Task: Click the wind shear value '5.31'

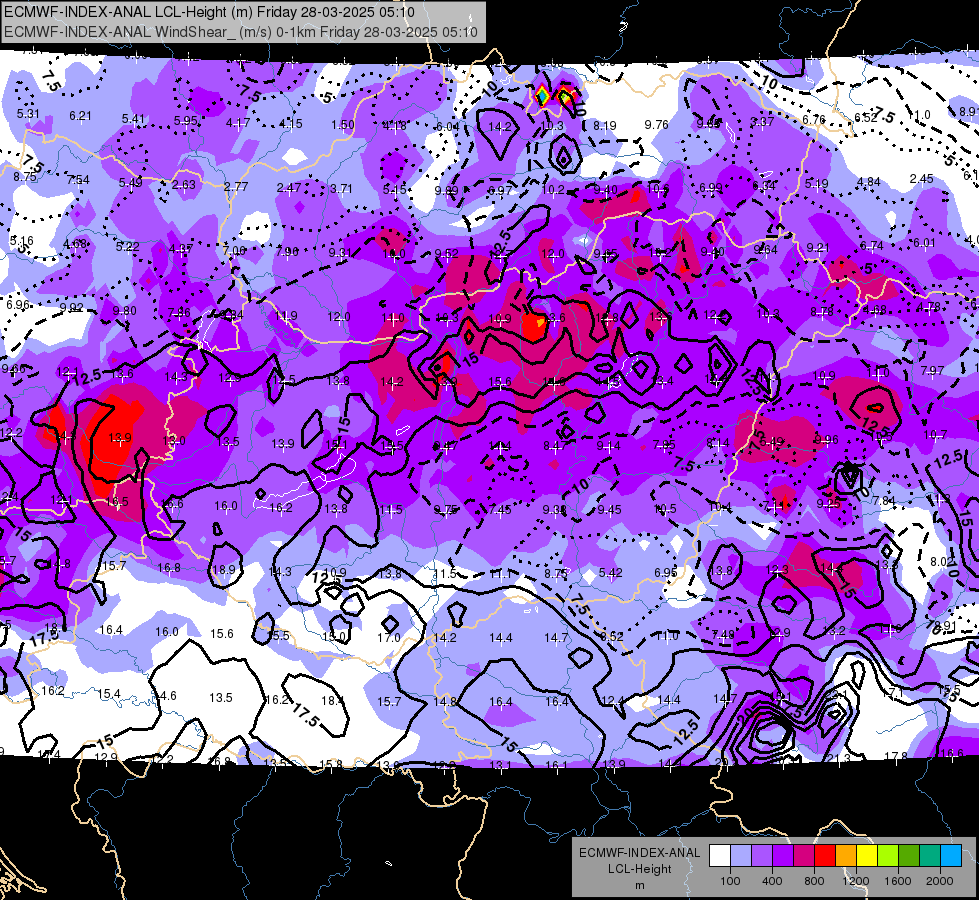Action: [28, 114]
